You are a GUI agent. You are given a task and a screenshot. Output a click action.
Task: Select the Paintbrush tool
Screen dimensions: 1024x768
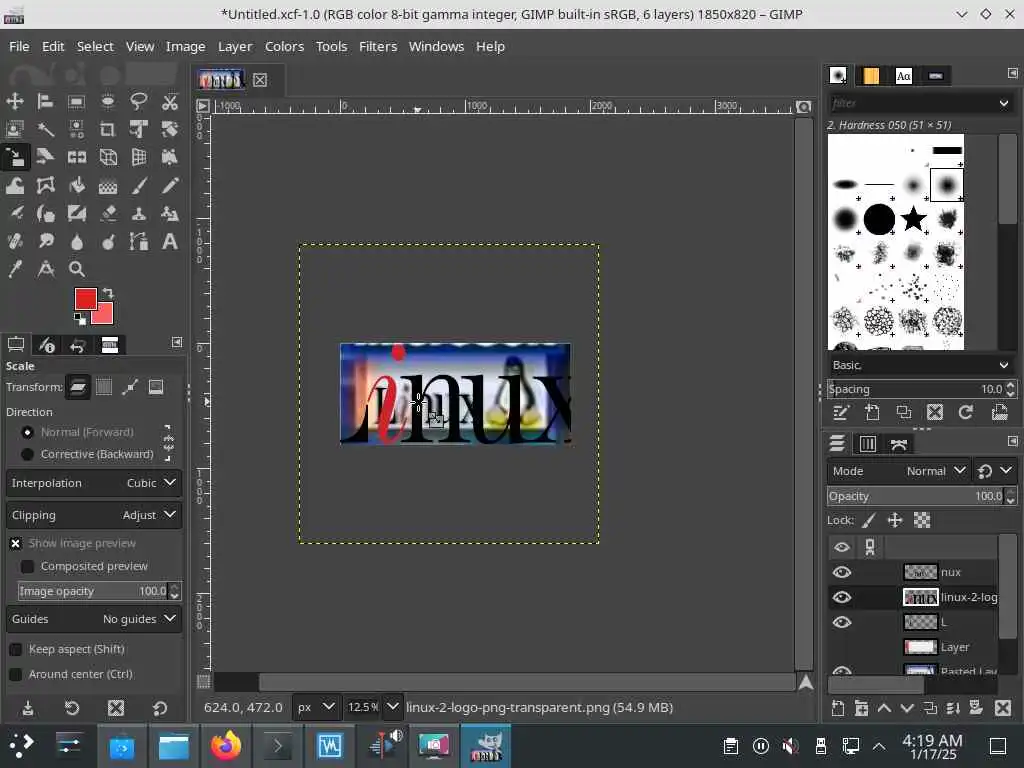tap(138, 185)
